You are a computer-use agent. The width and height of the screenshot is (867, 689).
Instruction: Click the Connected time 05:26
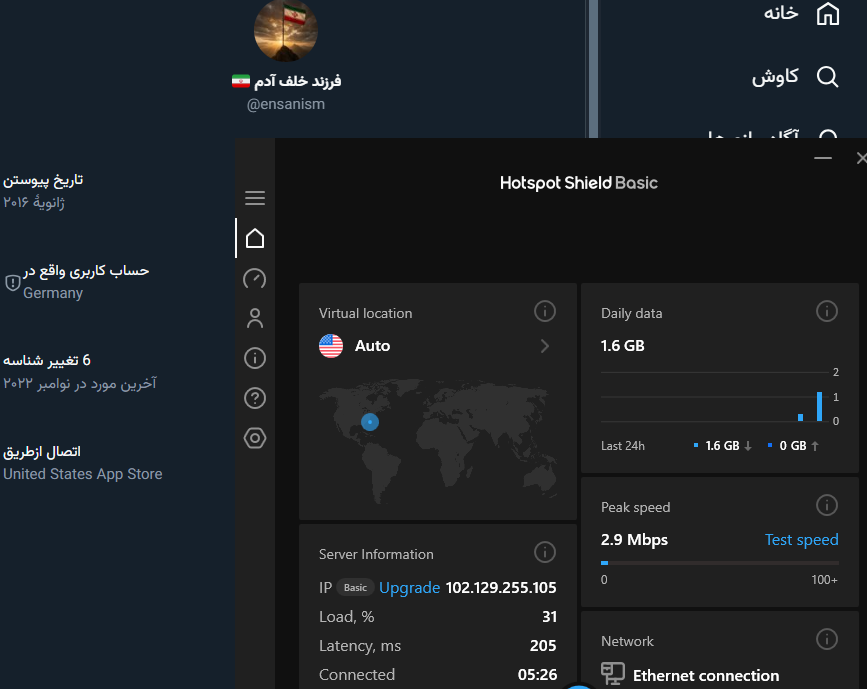point(537,675)
